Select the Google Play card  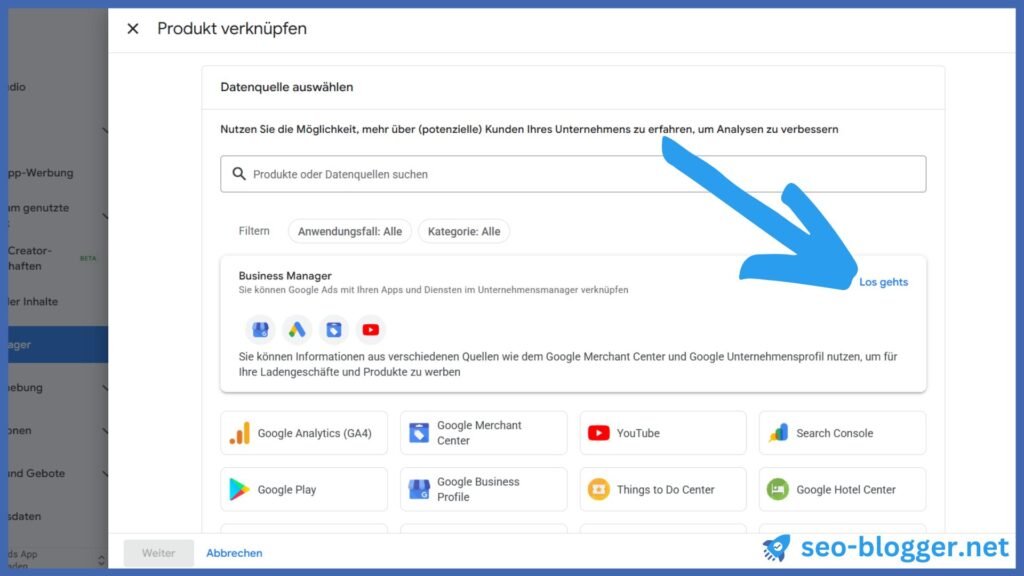pos(304,489)
